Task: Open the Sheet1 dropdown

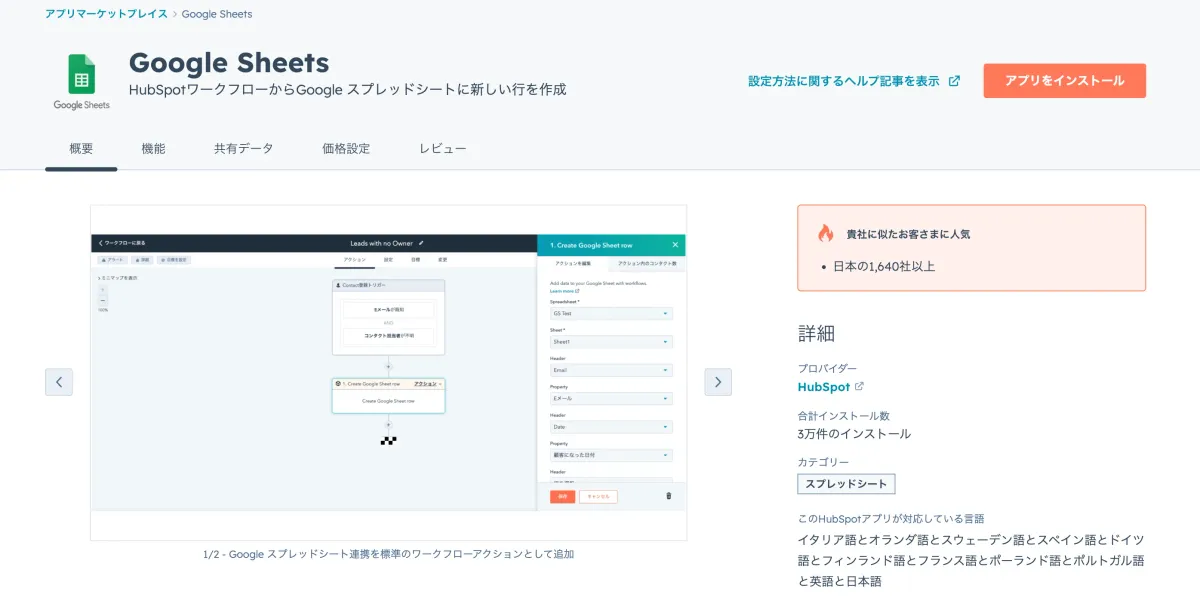Action: pyautogui.click(x=611, y=343)
